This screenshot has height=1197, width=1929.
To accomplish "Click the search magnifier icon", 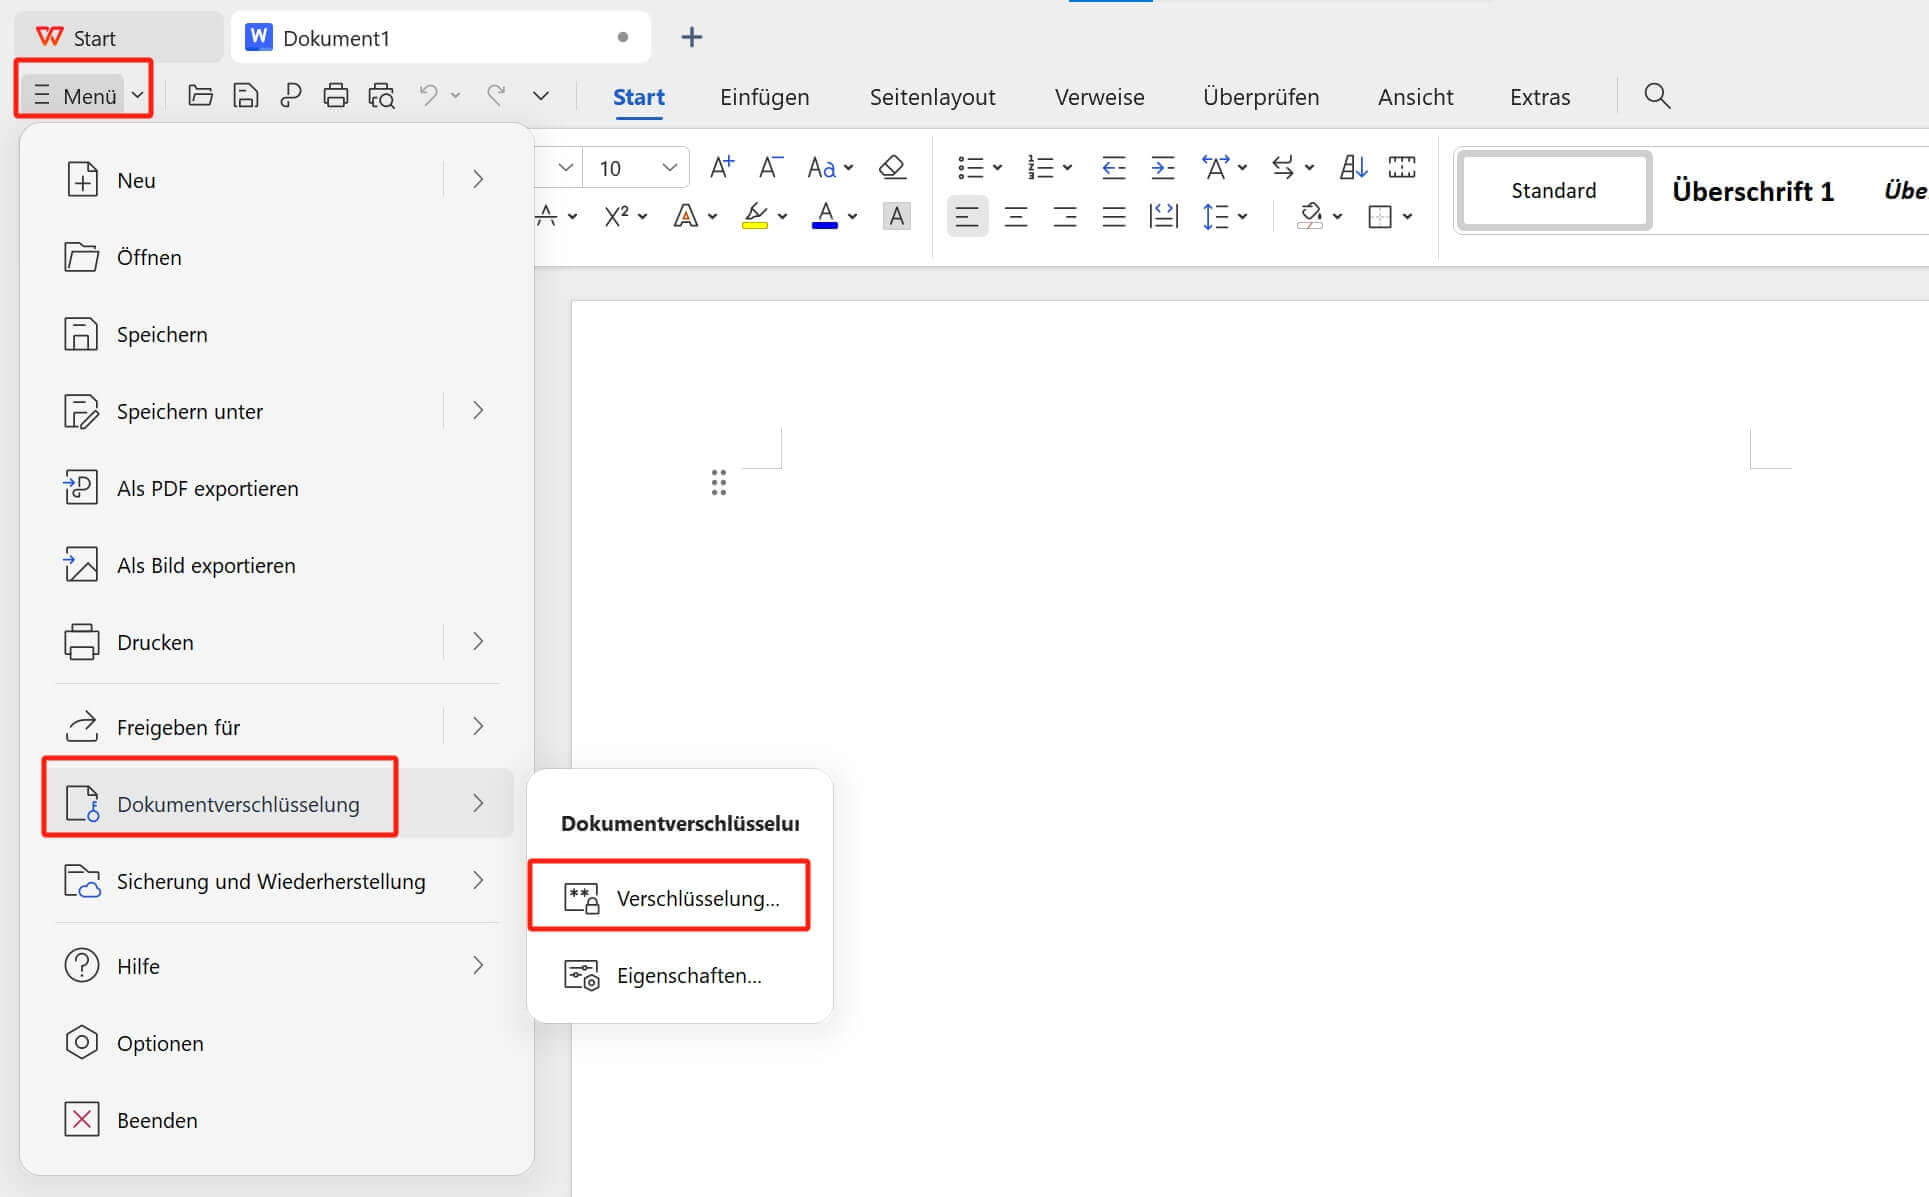I will pyautogui.click(x=1657, y=96).
